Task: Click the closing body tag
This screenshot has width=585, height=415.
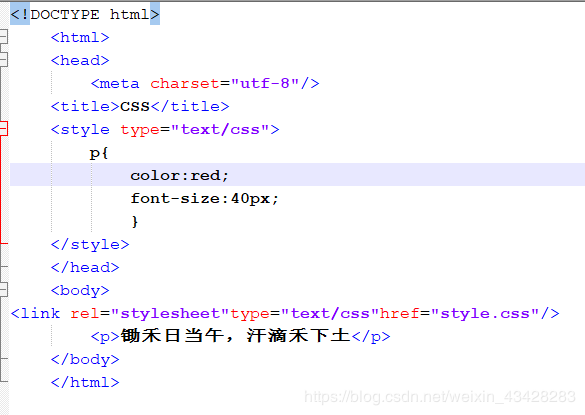Action: pos(85,359)
